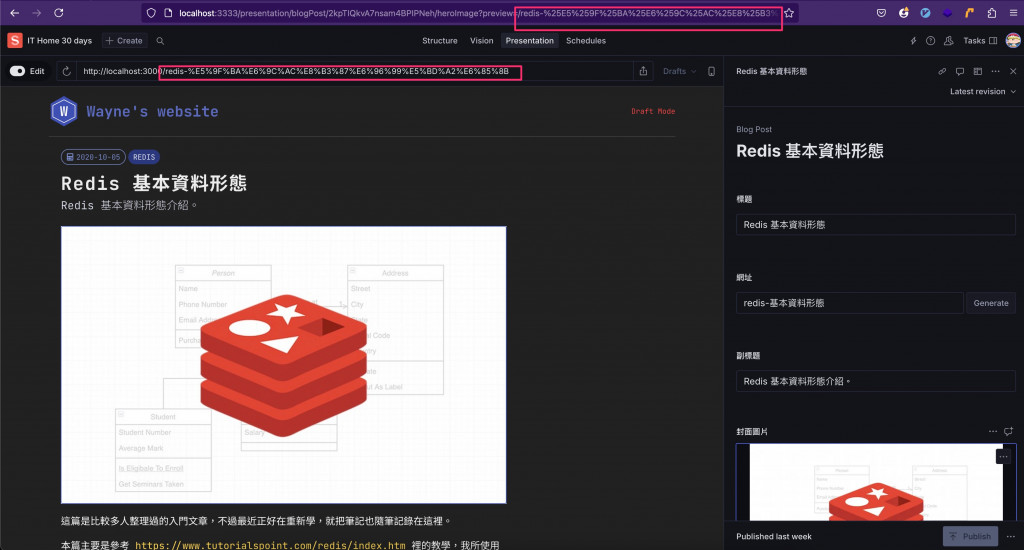The image size is (1024, 550).
Task: Click the browser address bar
Action: click(470, 13)
